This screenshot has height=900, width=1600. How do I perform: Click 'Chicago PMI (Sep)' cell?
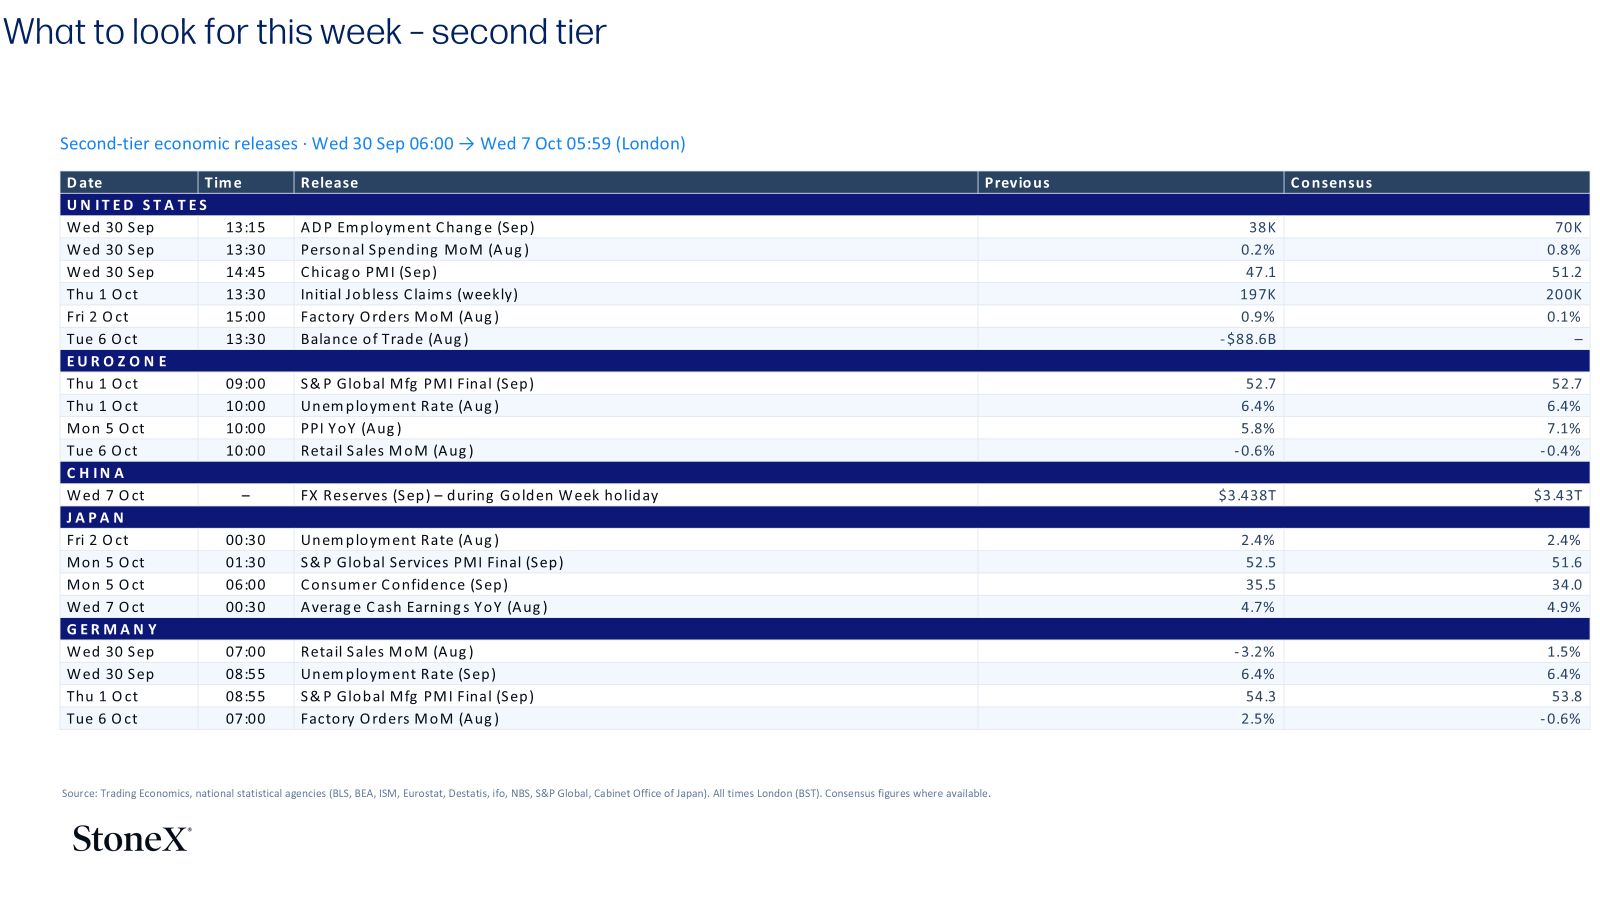pyautogui.click(x=636, y=272)
